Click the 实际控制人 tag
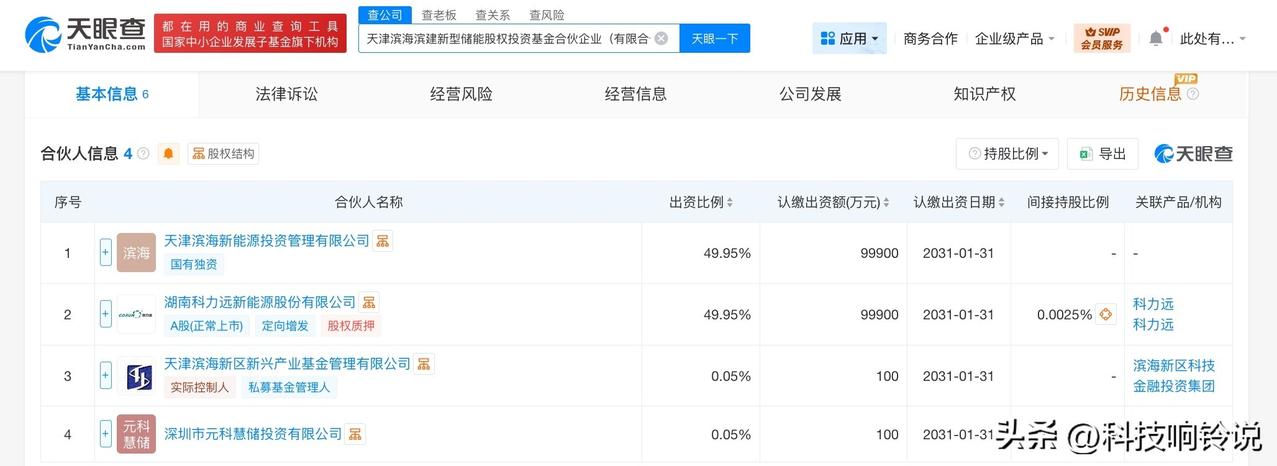Image resolution: width=1277 pixels, height=466 pixels. coord(200,387)
